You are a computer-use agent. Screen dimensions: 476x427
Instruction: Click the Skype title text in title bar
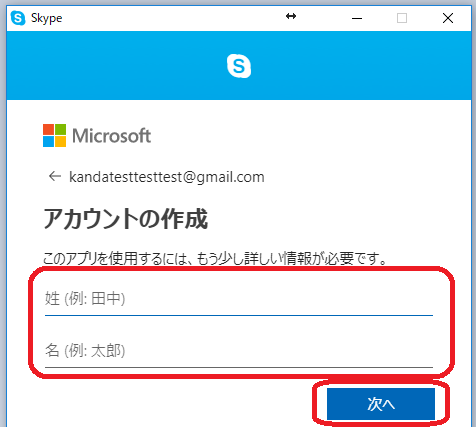(46, 18)
